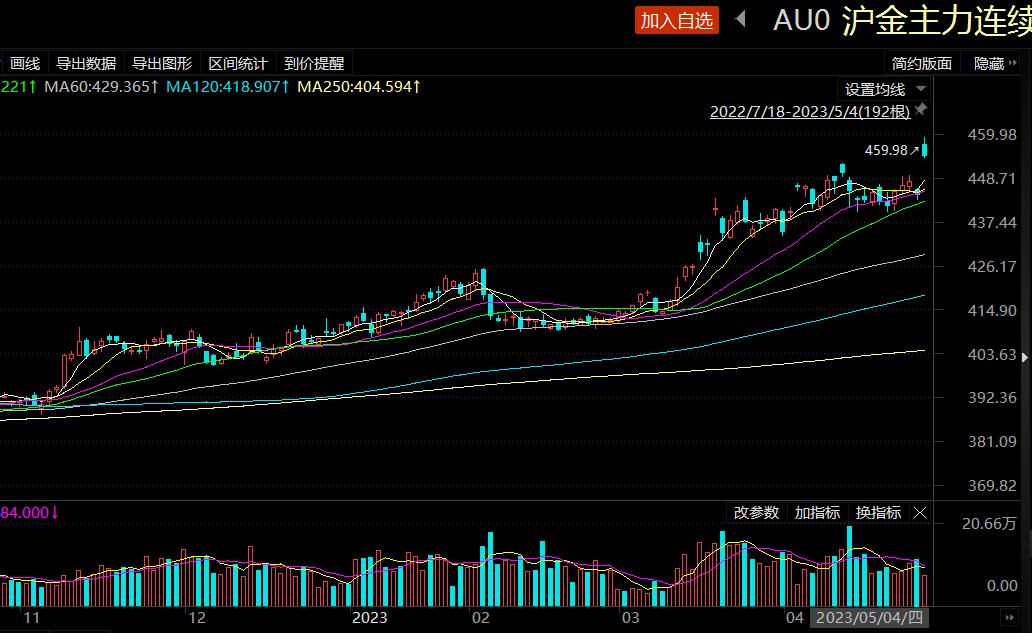Toggle the pin icon beside the date range
The image size is (1032, 633).
click(x=921, y=109)
